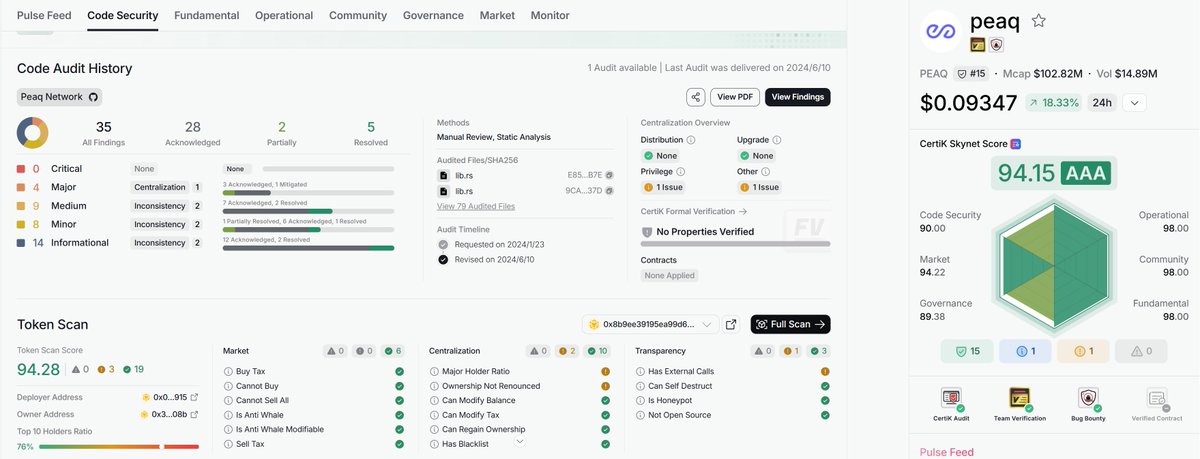Click the Peaq Network repository chip

click(60, 97)
